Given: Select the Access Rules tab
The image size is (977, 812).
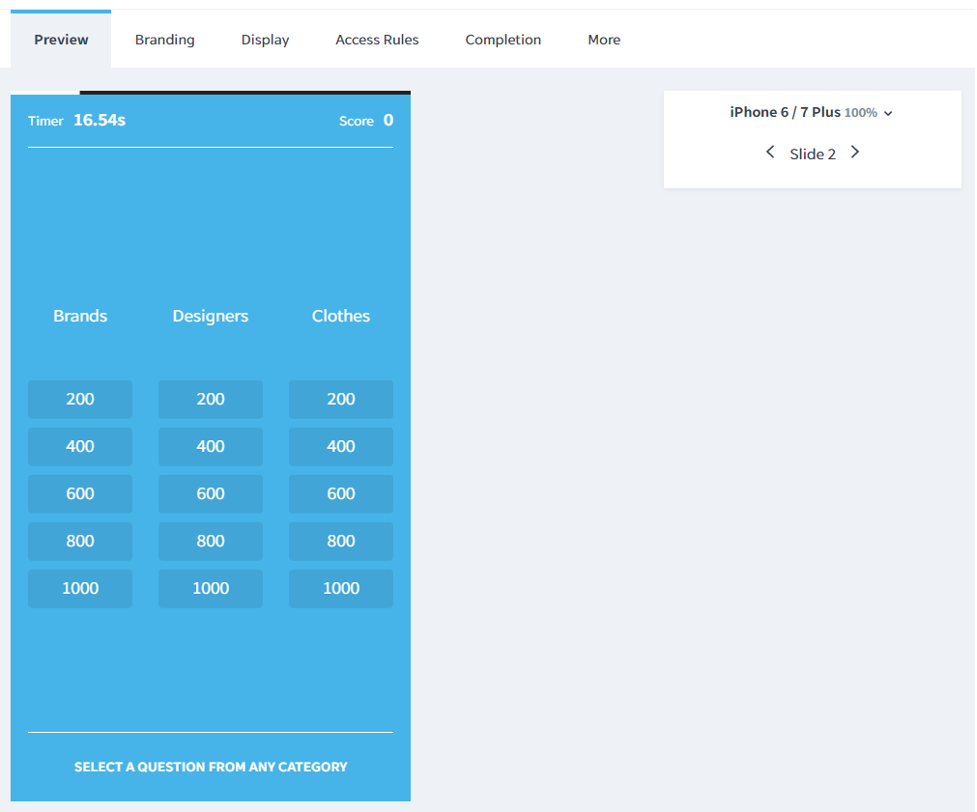Looking at the screenshot, I should [x=377, y=39].
